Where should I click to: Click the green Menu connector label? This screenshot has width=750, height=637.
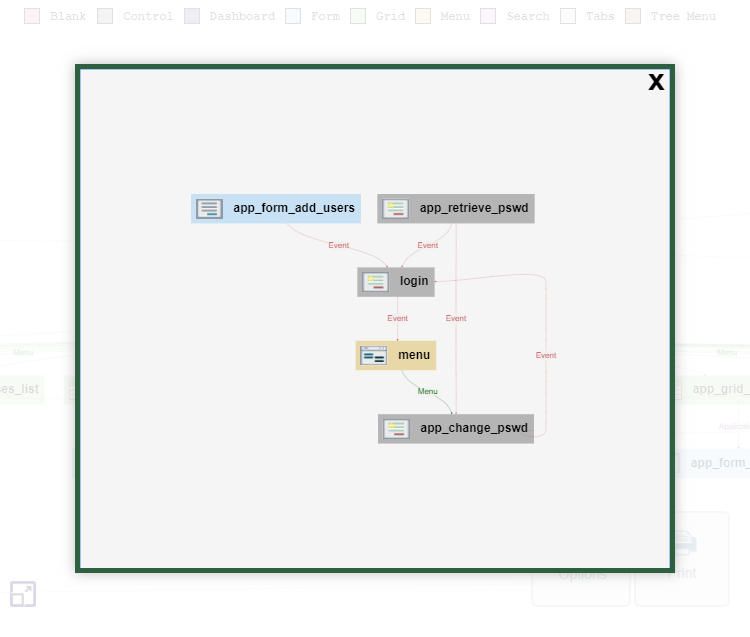coord(427,392)
